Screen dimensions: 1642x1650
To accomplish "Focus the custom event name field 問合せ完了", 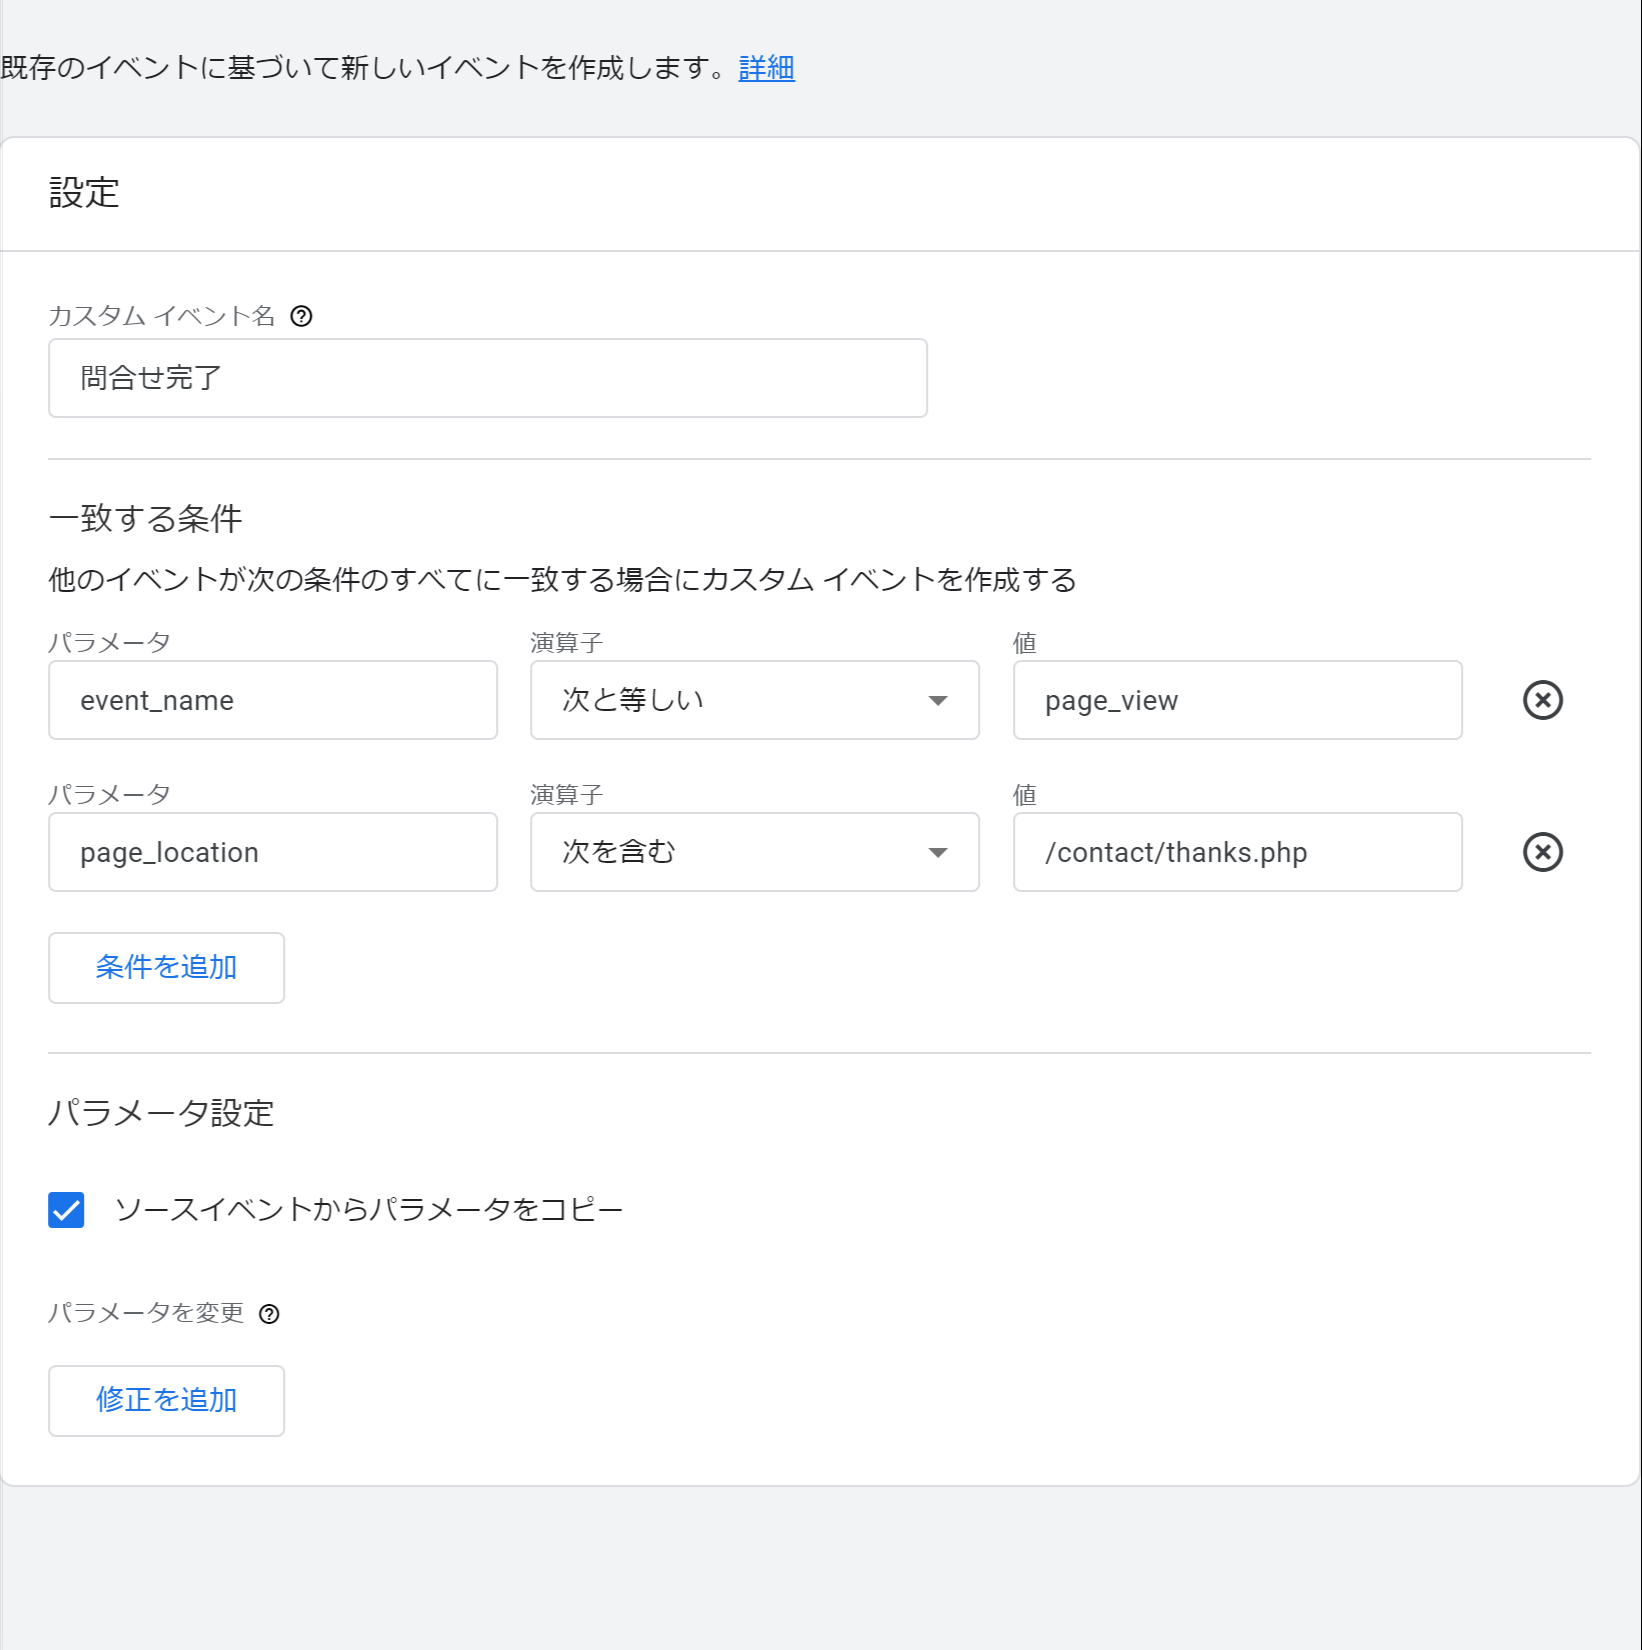I will (487, 378).
